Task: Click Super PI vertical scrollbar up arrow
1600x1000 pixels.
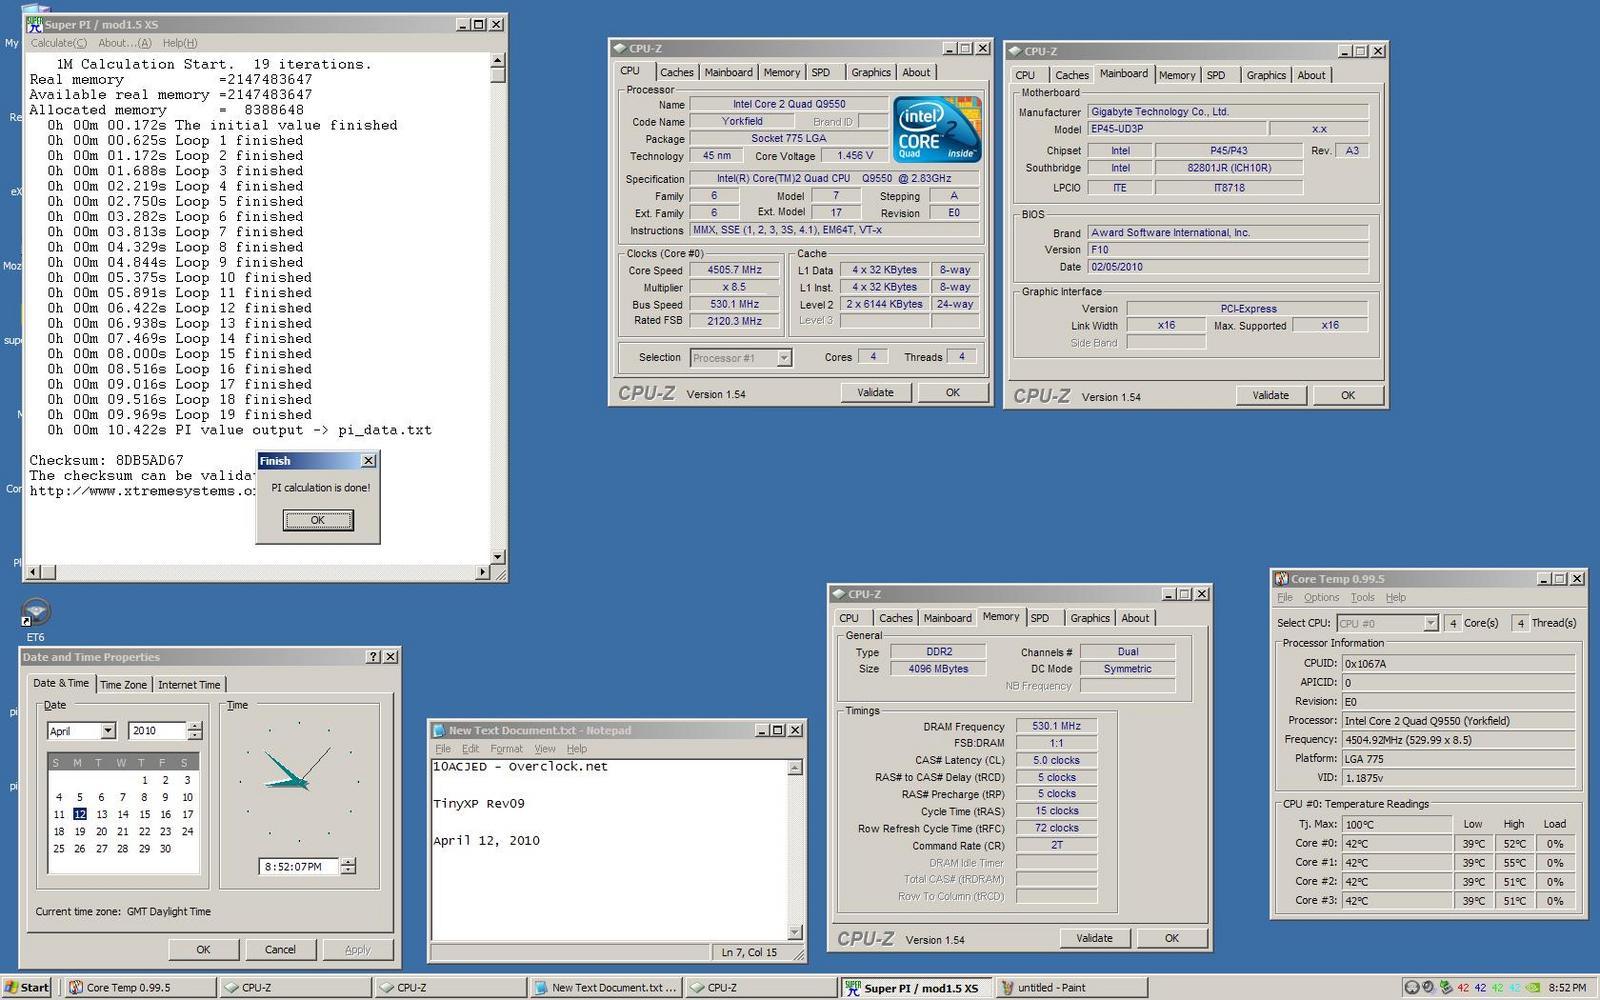Action: 498,61
